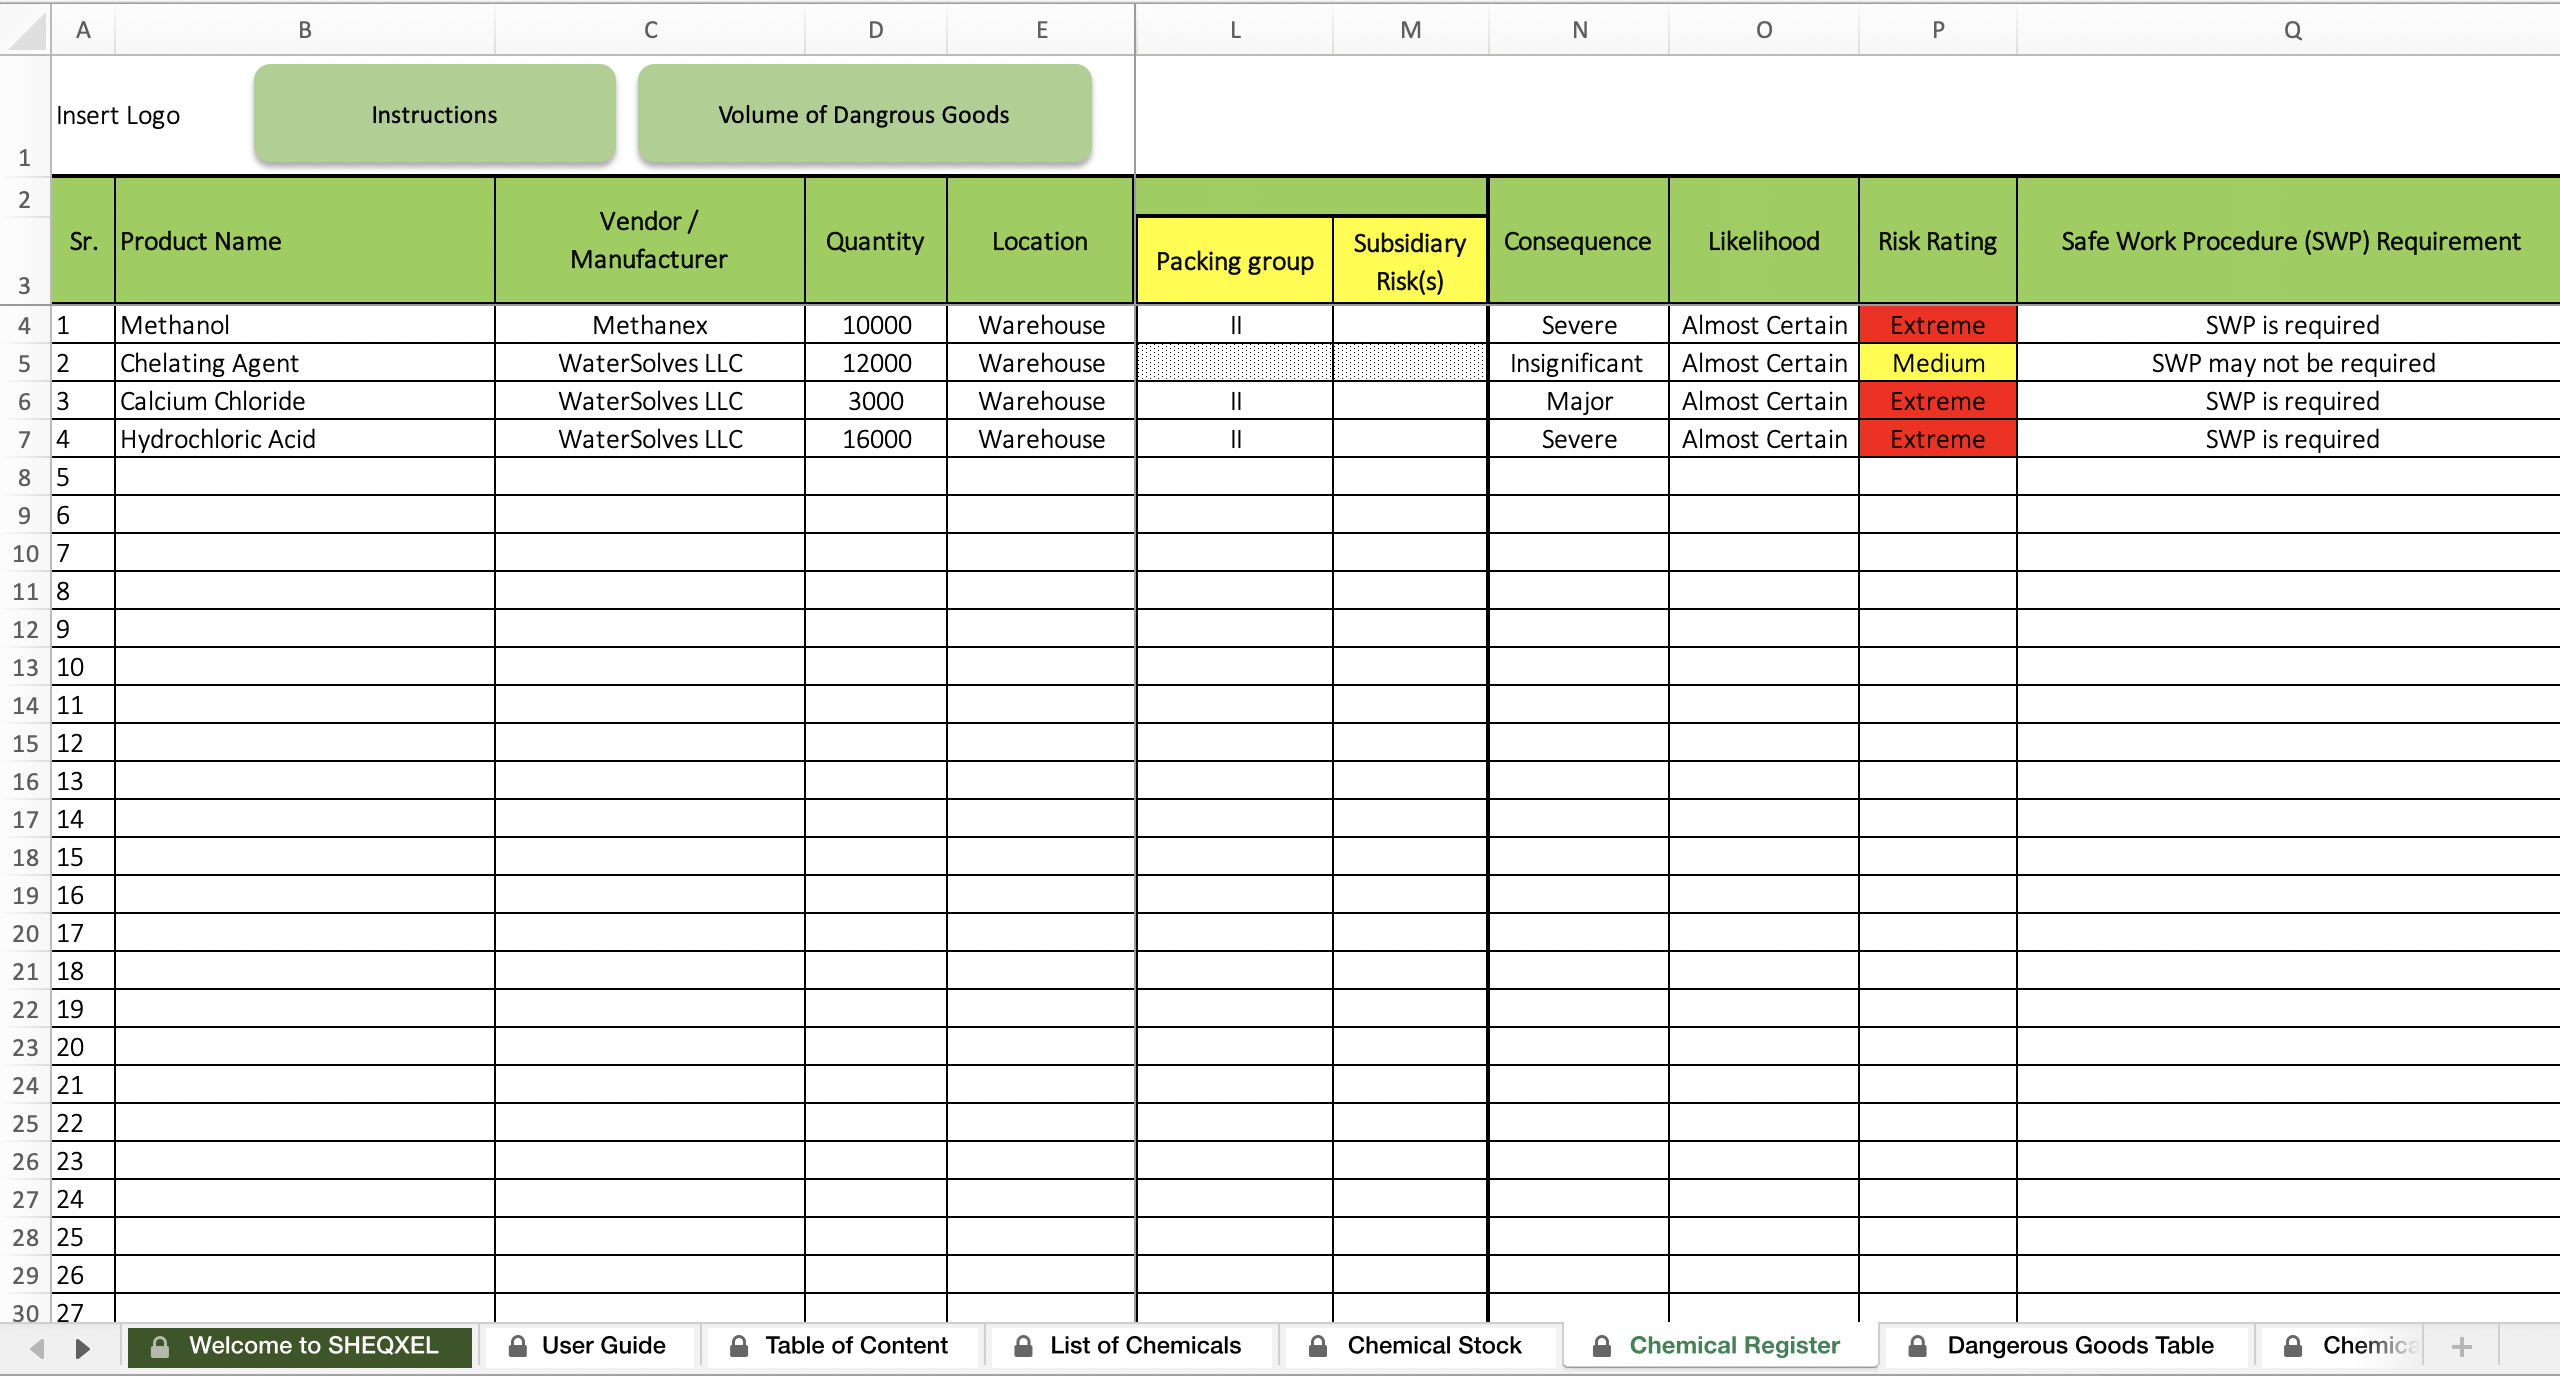Click the lock icon on Dangerous Goods Table tab
The width and height of the screenshot is (2560, 1376).
coord(1920,1346)
